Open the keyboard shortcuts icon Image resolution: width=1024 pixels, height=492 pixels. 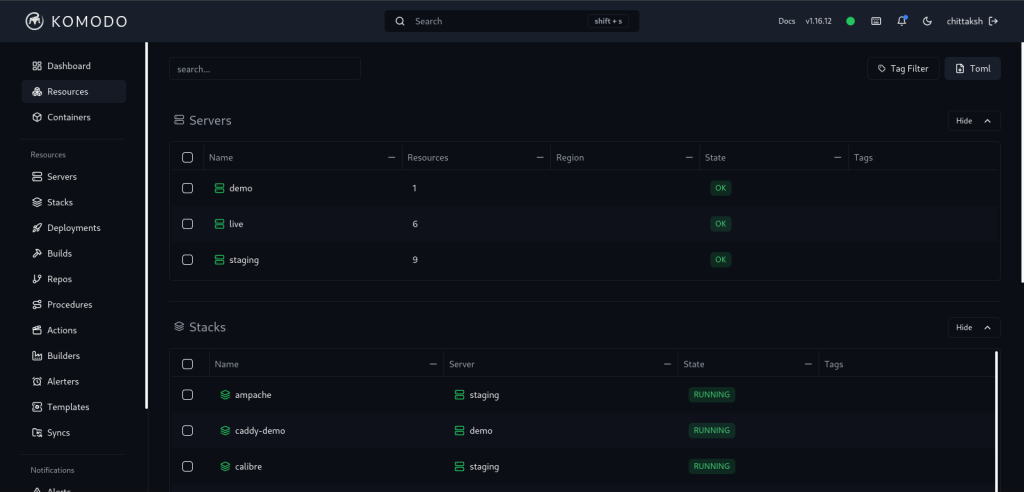pyautogui.click(x=876, y=21)
